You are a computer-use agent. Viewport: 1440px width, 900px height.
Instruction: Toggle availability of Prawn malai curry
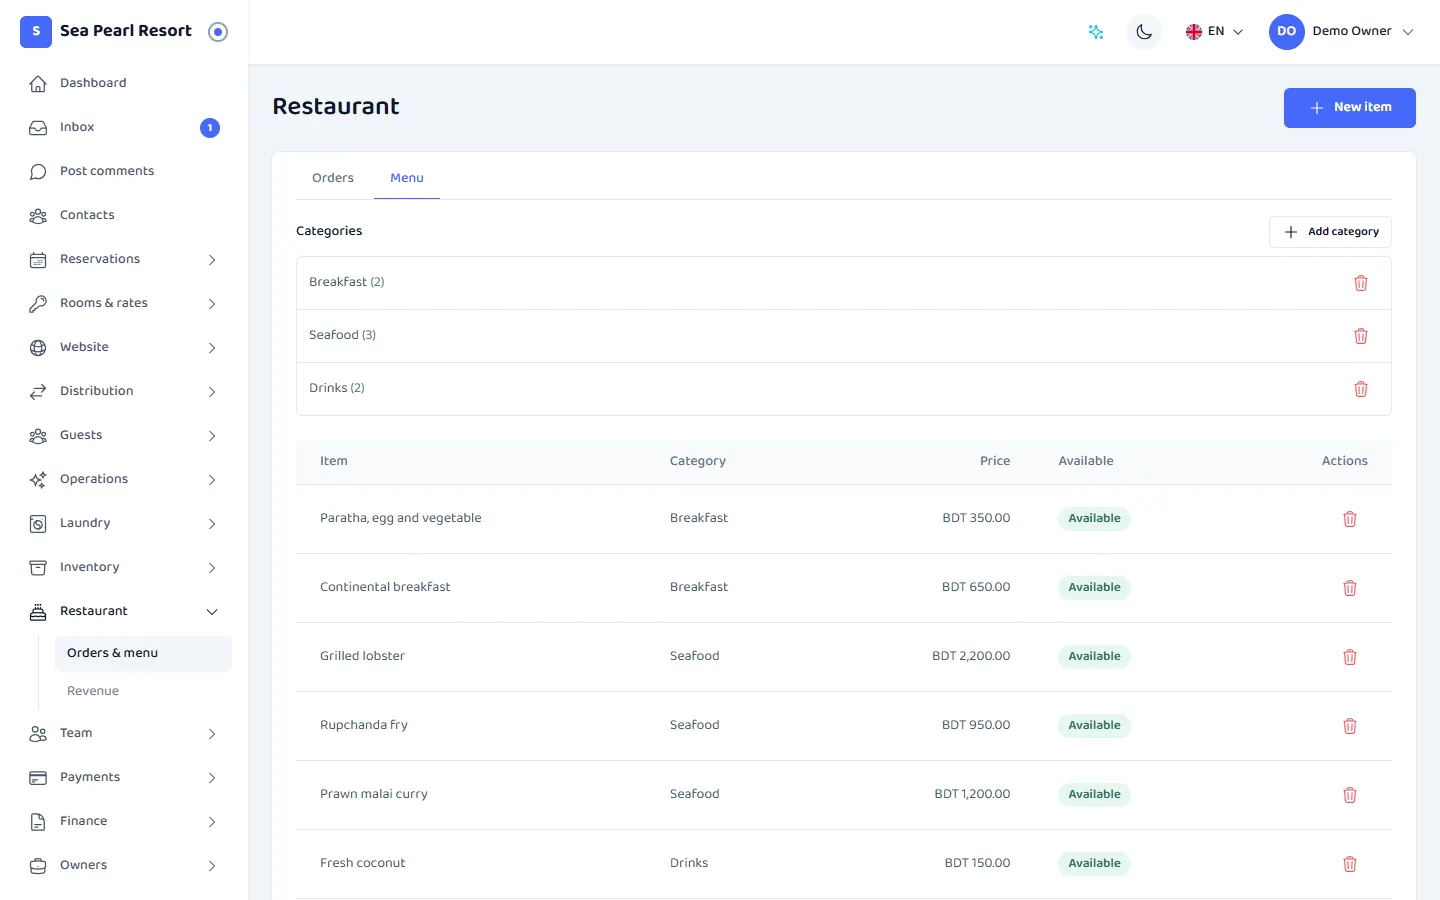click(1094, 795)
